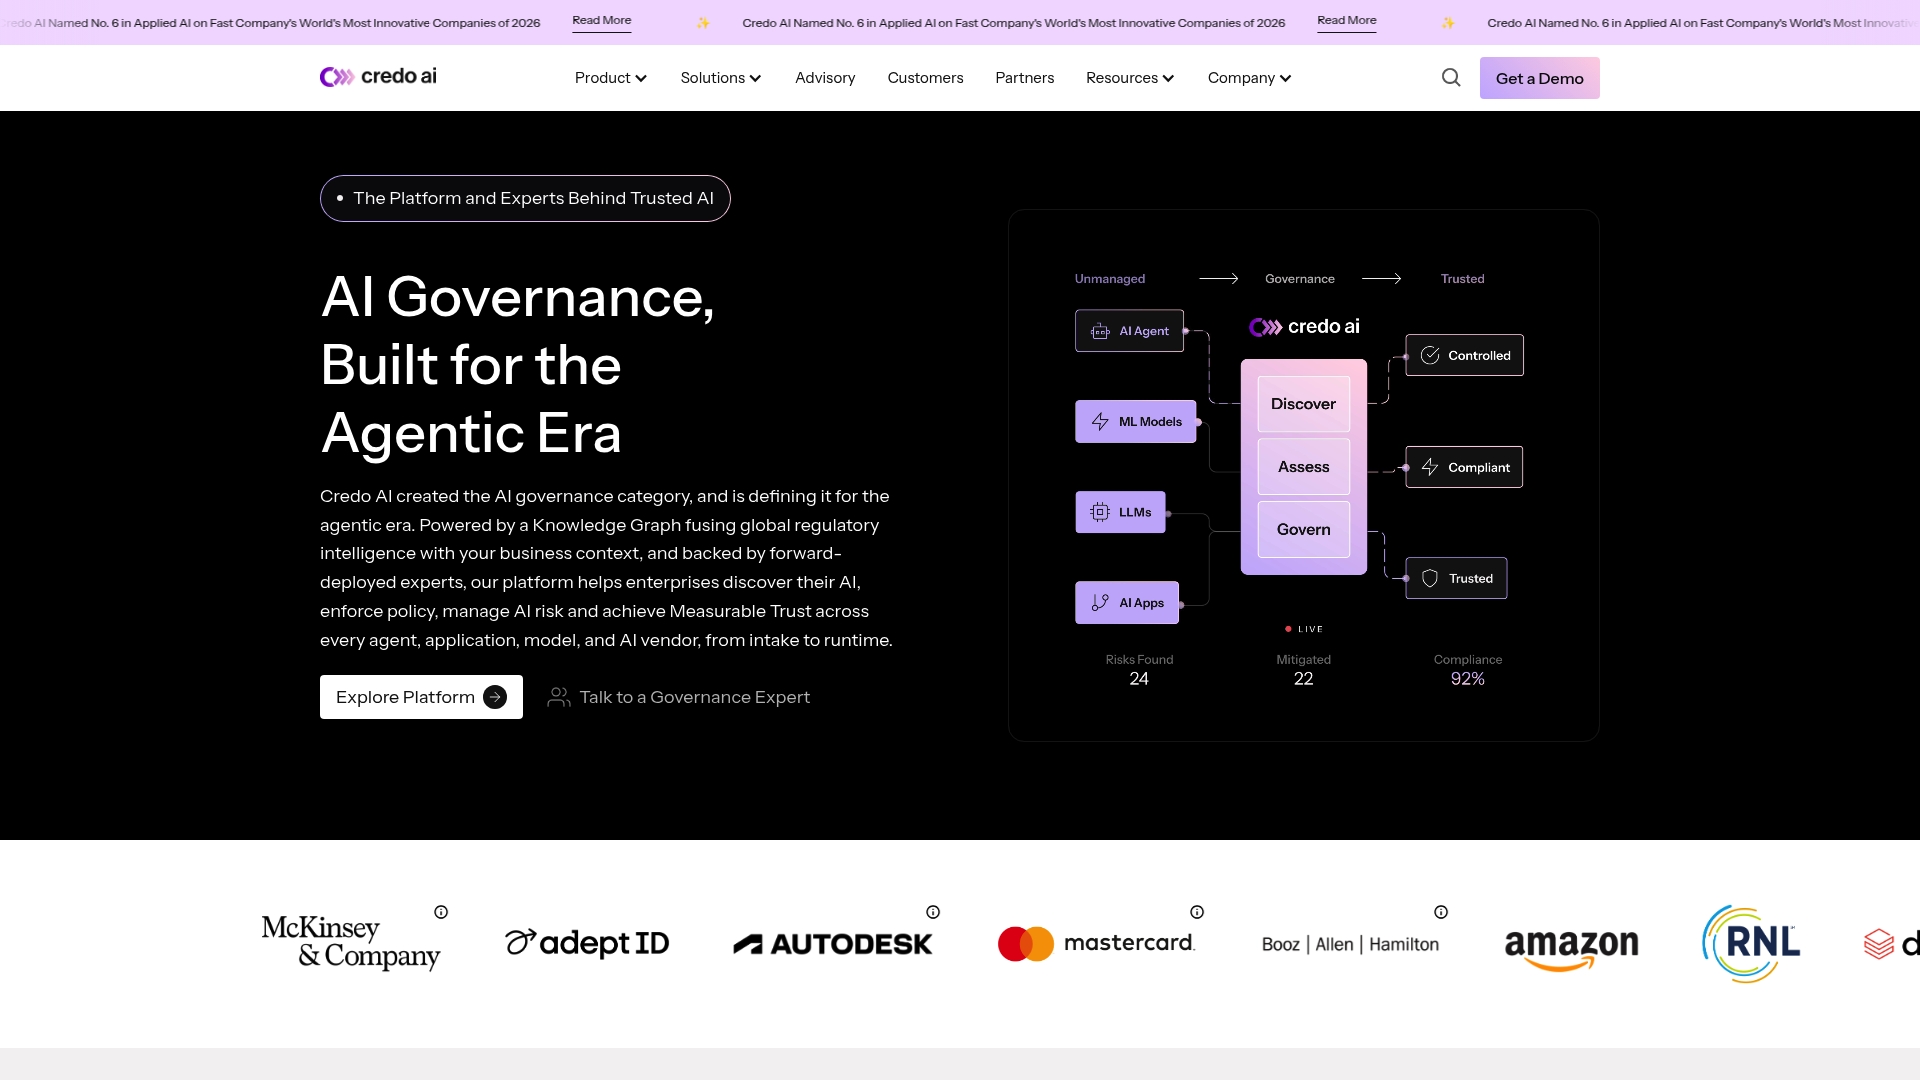
Task: Click the info icon next to McKinsey logo
Action: [x=441, y=912]
